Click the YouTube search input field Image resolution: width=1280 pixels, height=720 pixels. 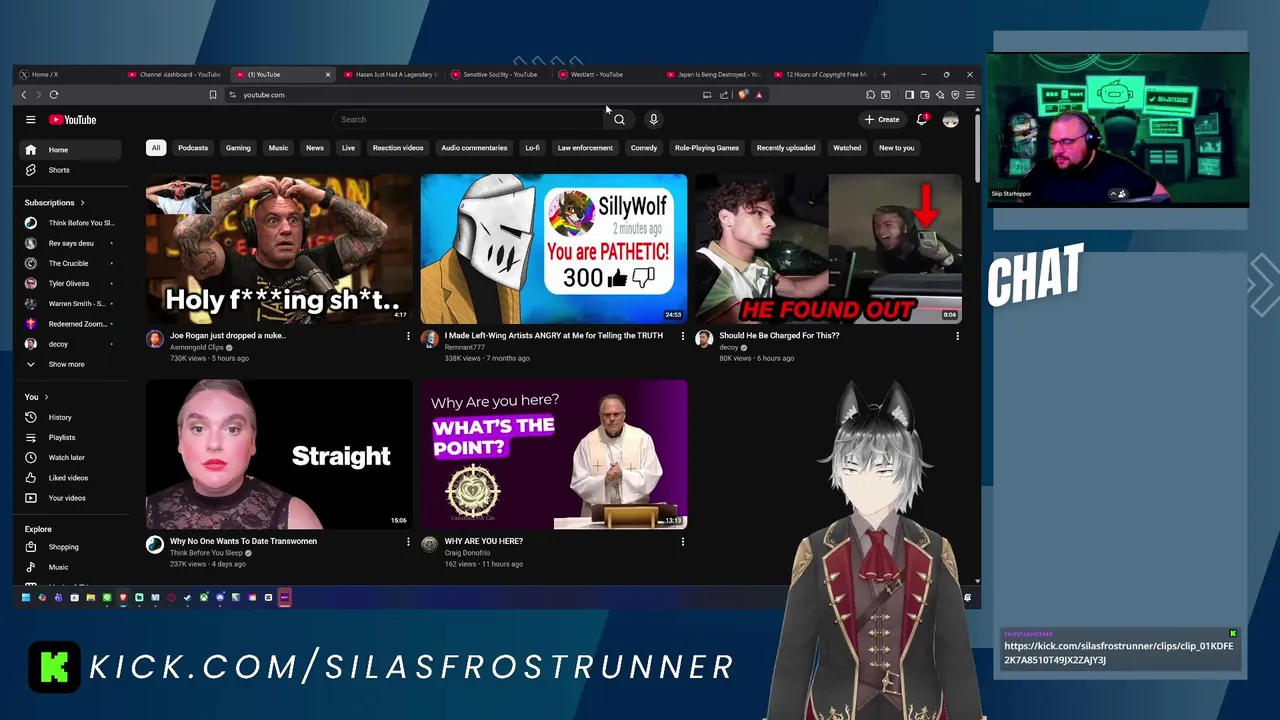coord(469,119)
